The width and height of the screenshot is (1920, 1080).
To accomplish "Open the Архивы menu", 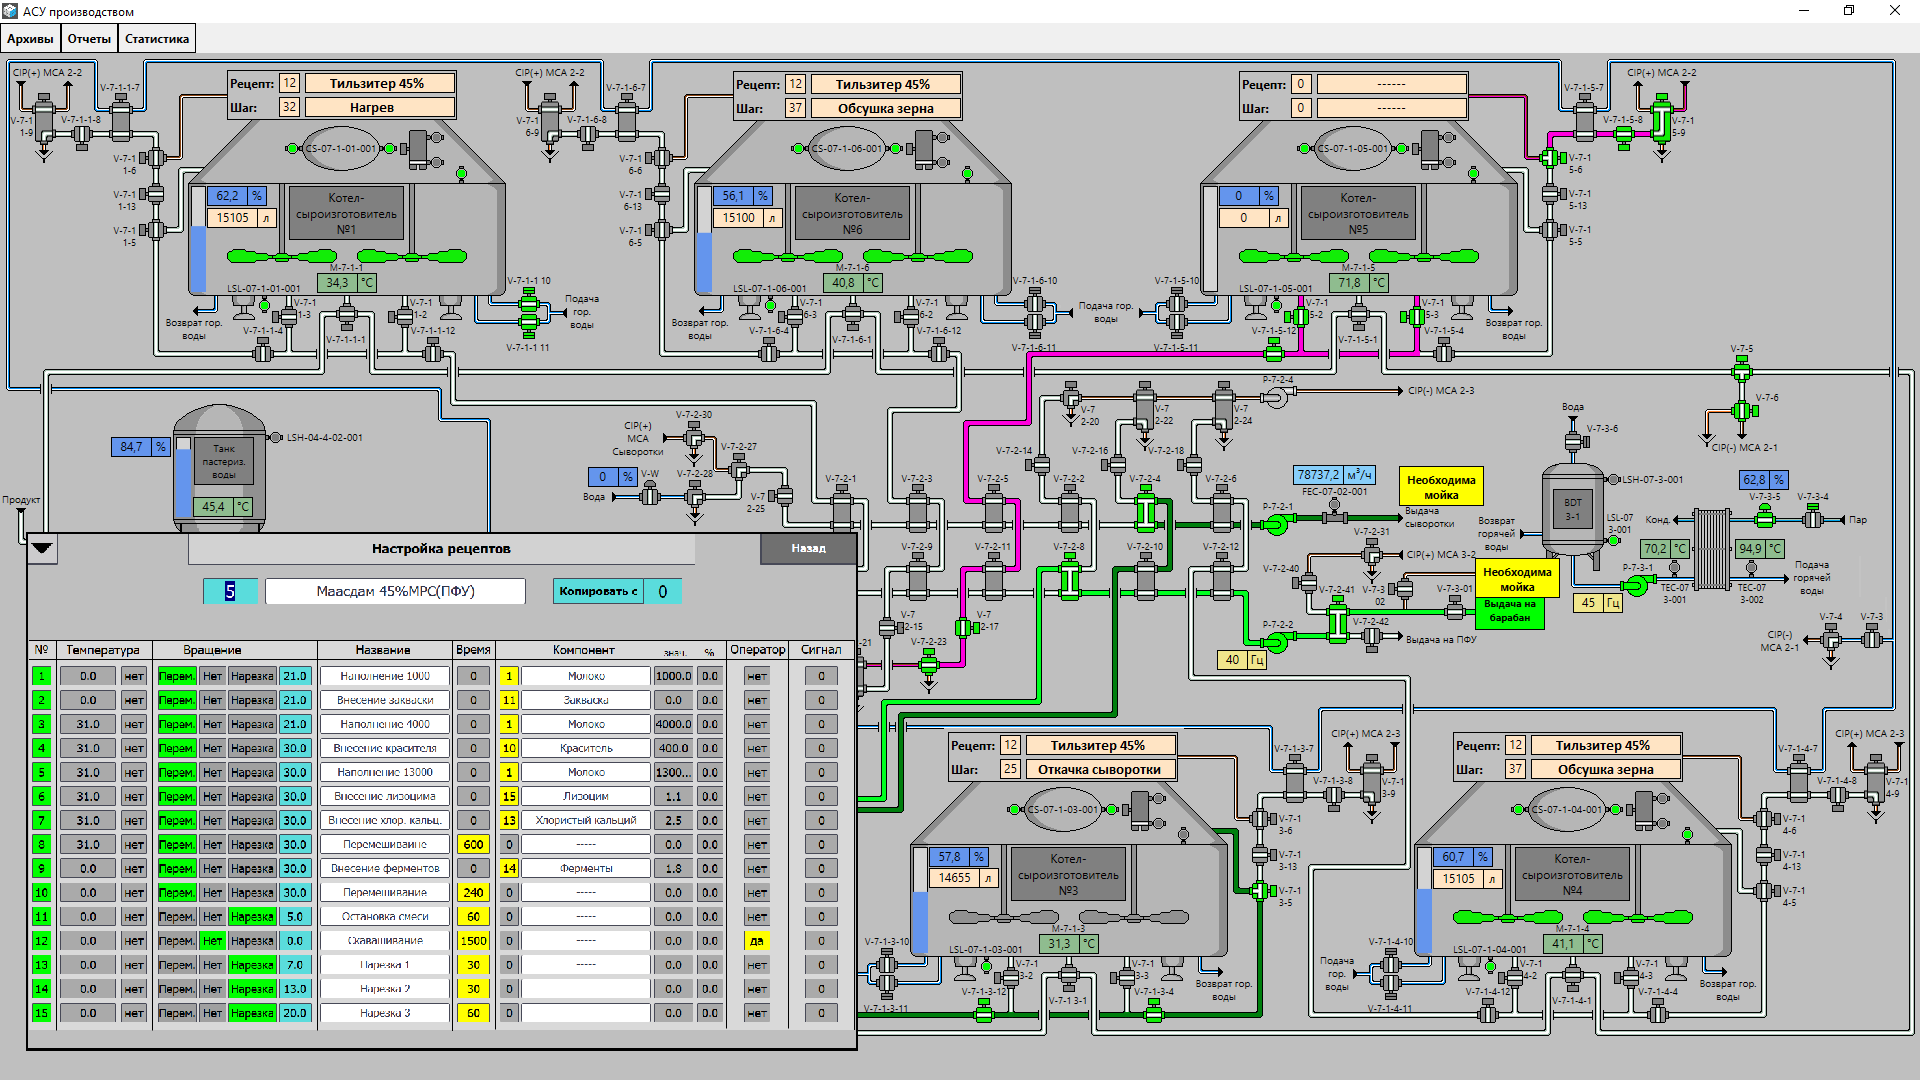I will 30,39.
